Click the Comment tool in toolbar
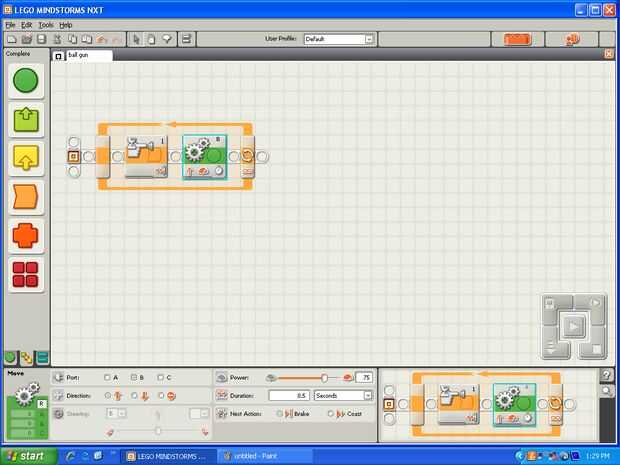 pyautogui.click(x=167, y=39)
